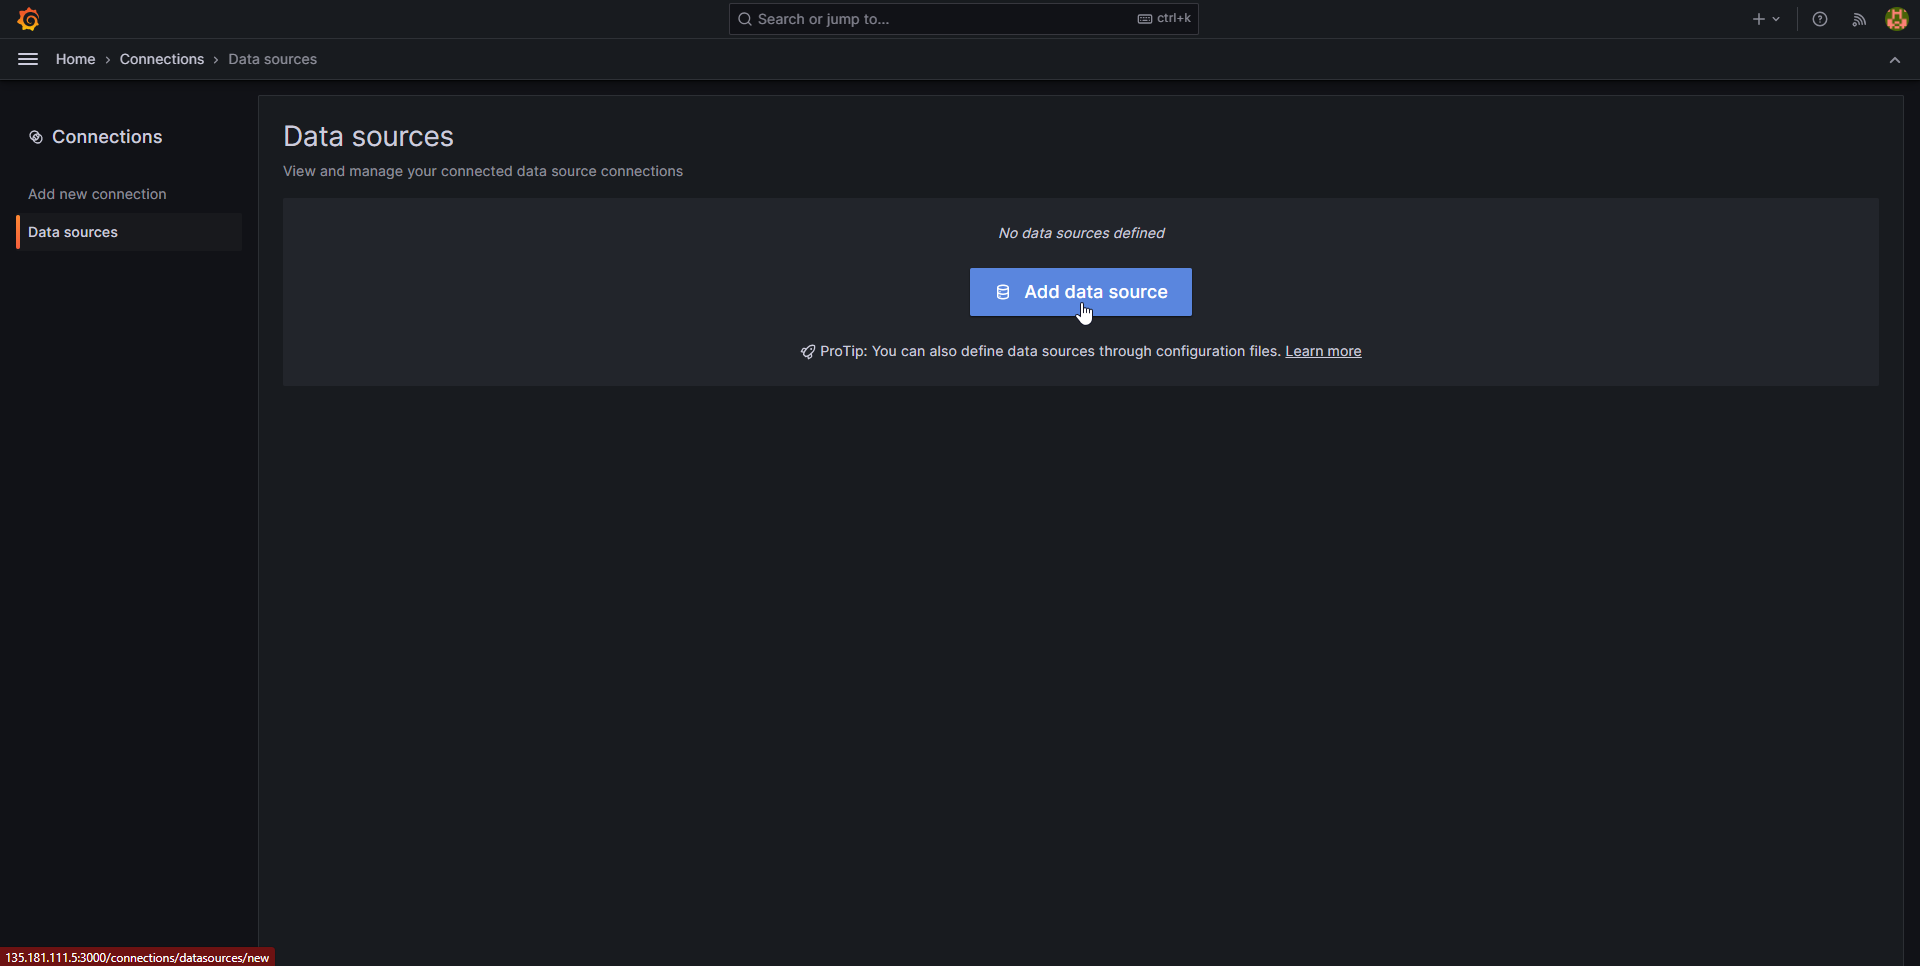Viewport: 1920px width, 966px height.
Task: Open the hamburger navigation menu
Action: coord(28,59)
